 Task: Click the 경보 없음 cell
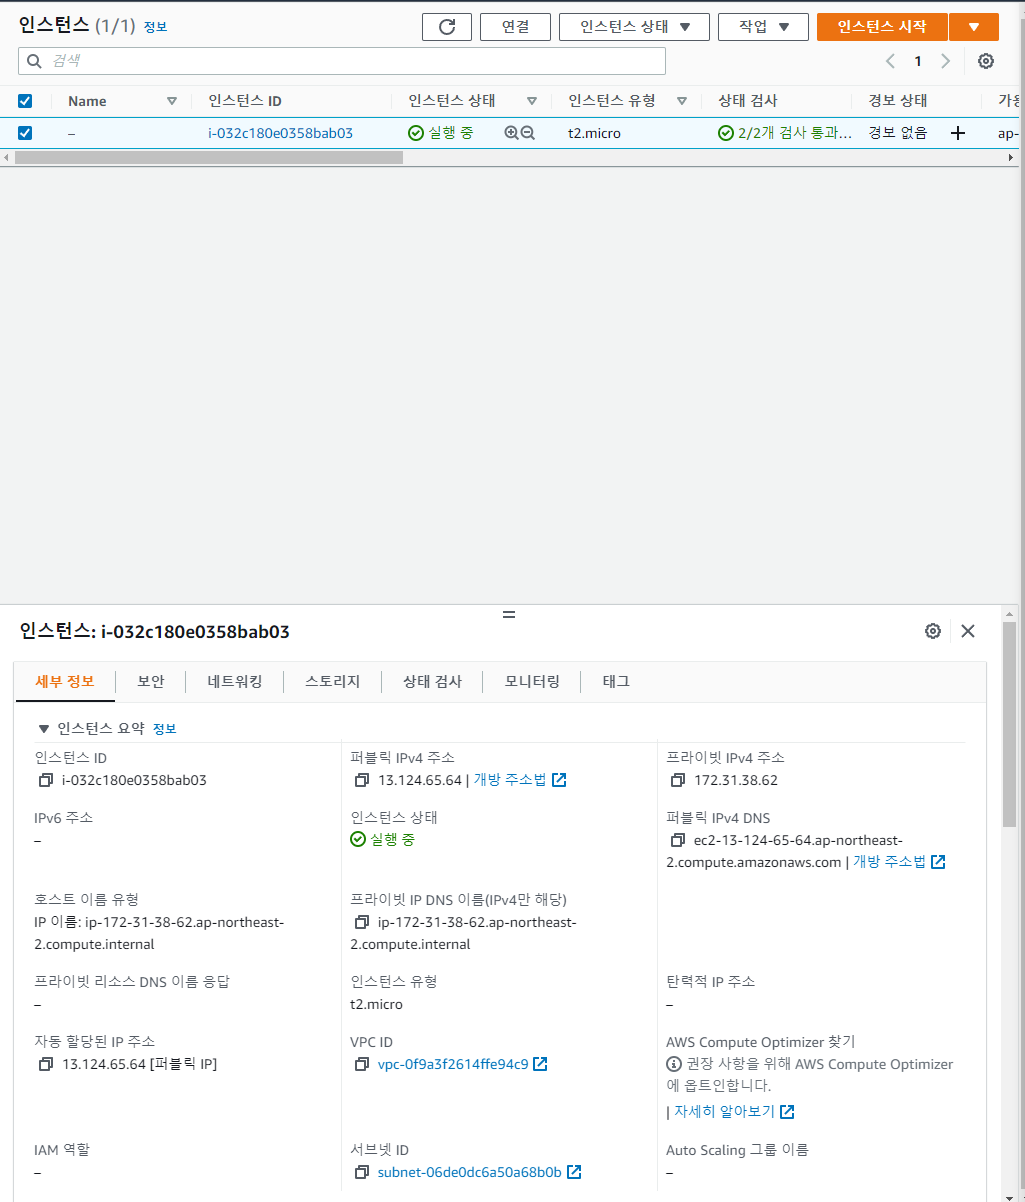pos(898,132)
